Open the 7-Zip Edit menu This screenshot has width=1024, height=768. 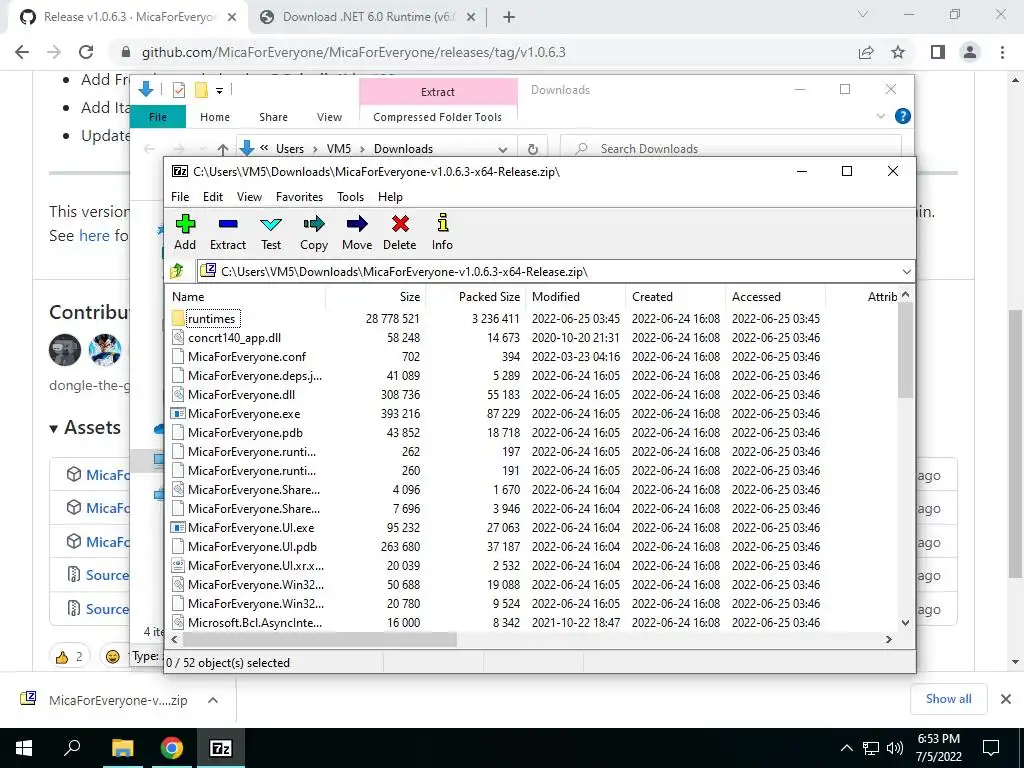click(213, 197)
